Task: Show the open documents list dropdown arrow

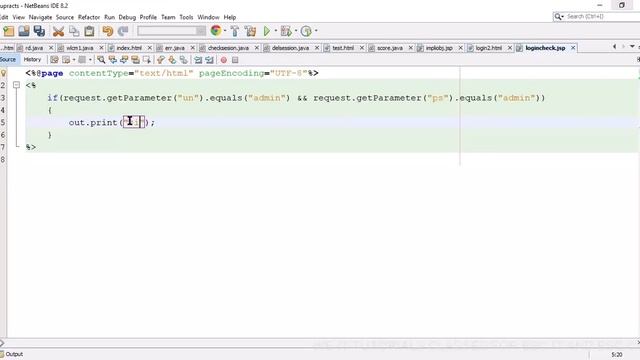Action: [632, 47]
